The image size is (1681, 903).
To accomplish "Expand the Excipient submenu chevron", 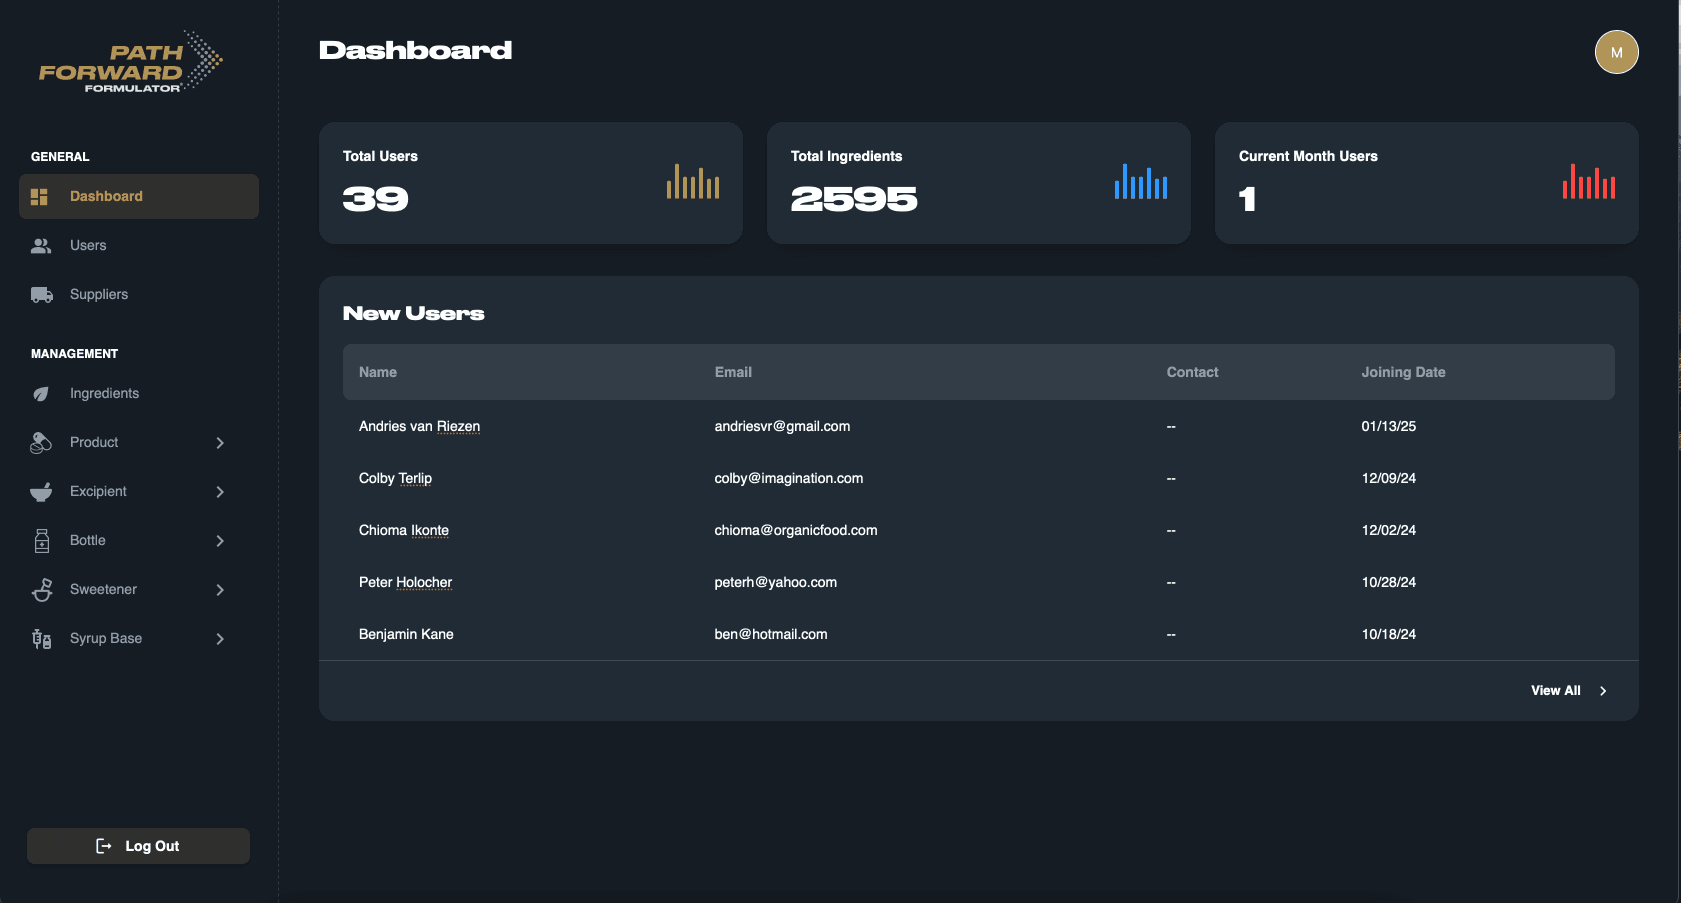I will coord(220,492).
